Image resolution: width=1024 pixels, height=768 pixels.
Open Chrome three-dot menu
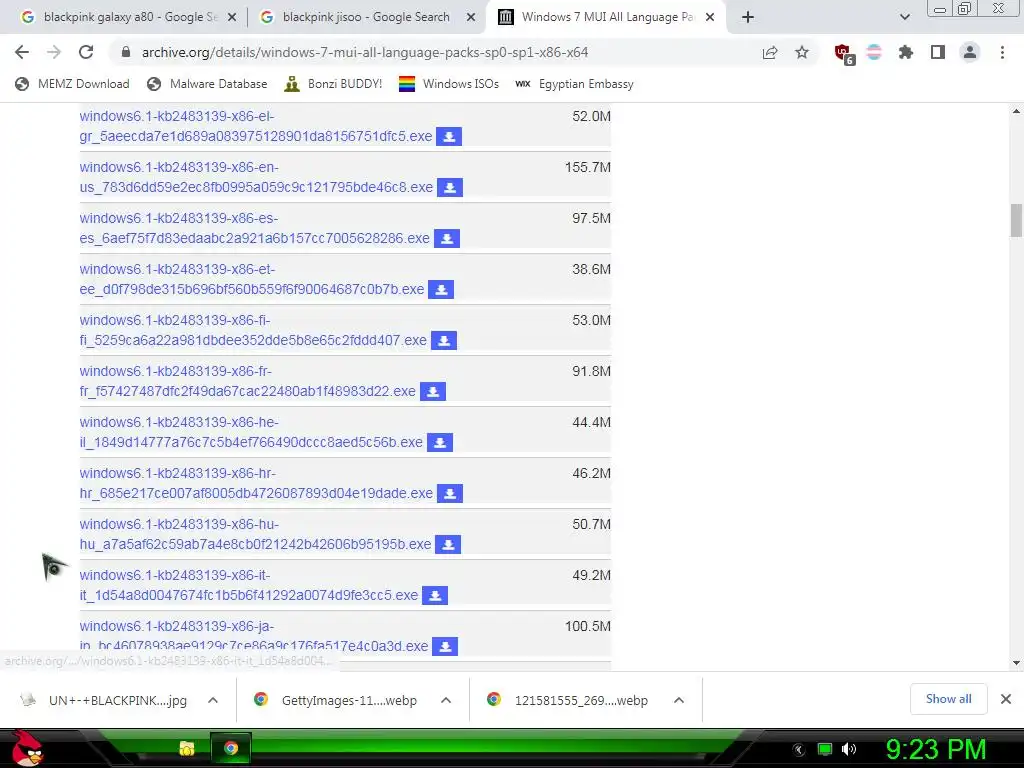click(x=1002, y=52)
